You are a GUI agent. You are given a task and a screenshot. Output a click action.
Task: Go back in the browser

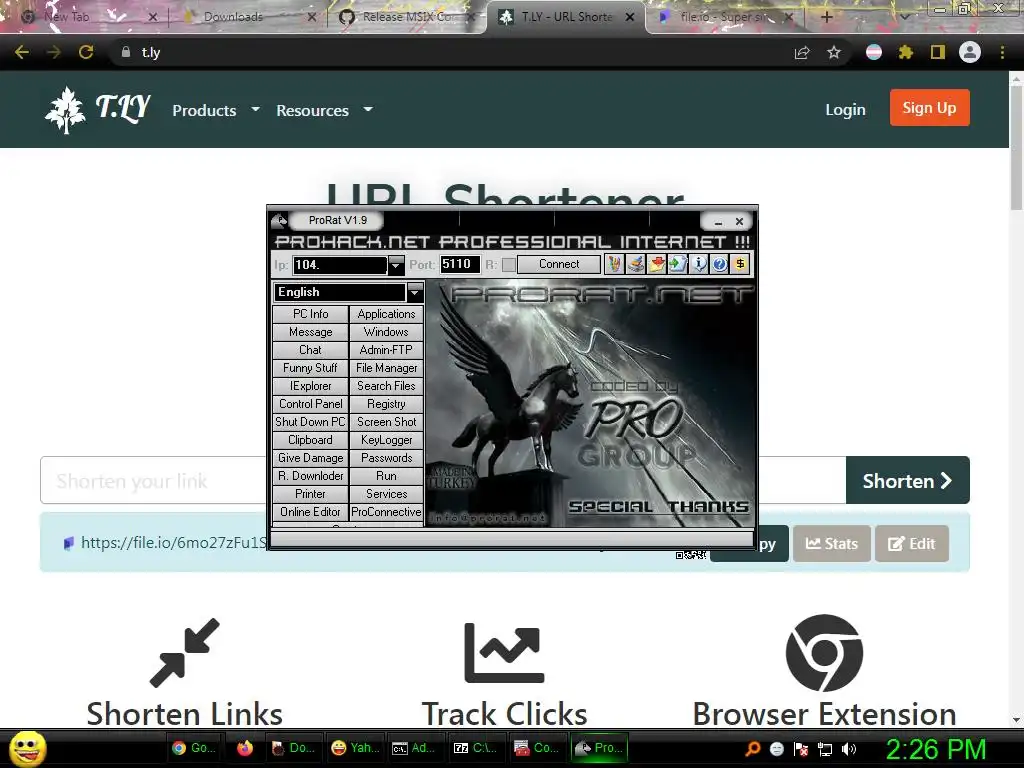coord(22,52)
